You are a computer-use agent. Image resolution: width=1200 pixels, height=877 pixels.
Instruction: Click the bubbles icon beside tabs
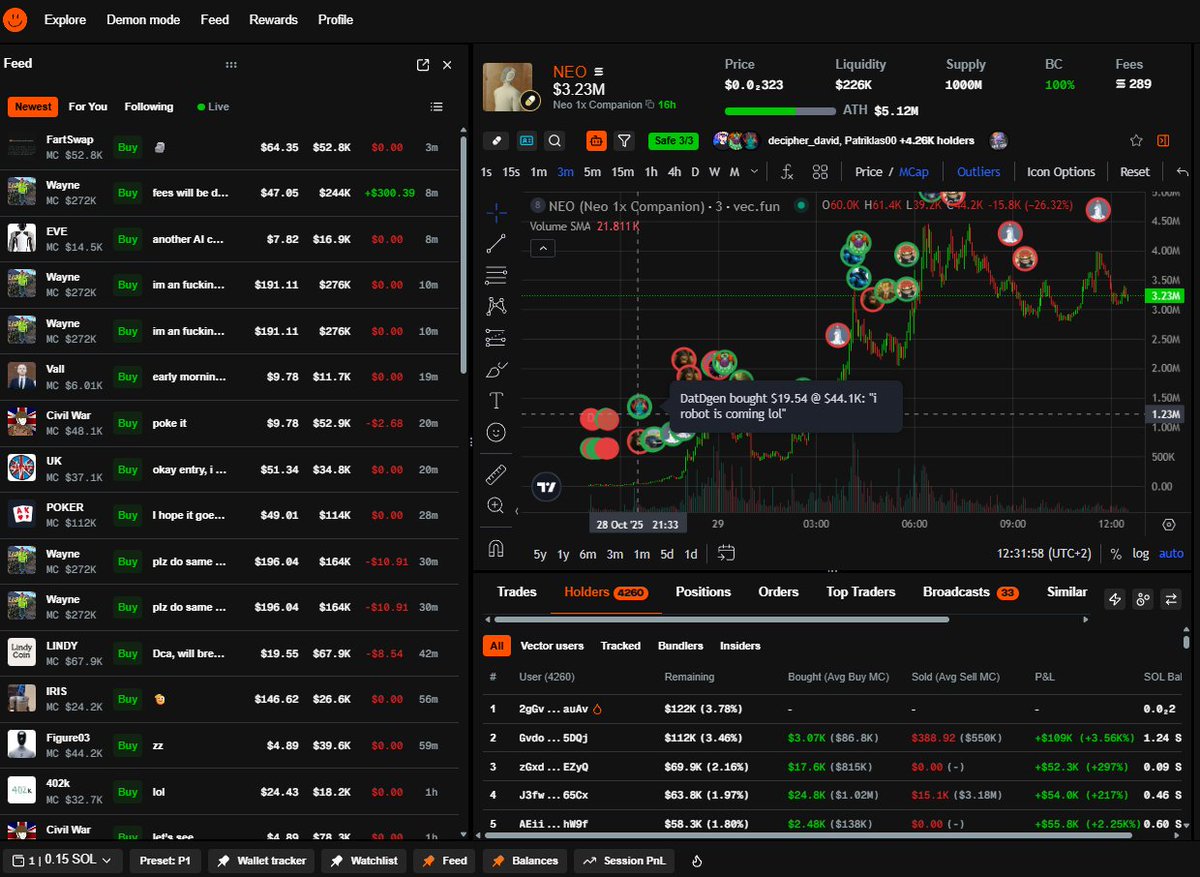click(x=1144, y=599)
